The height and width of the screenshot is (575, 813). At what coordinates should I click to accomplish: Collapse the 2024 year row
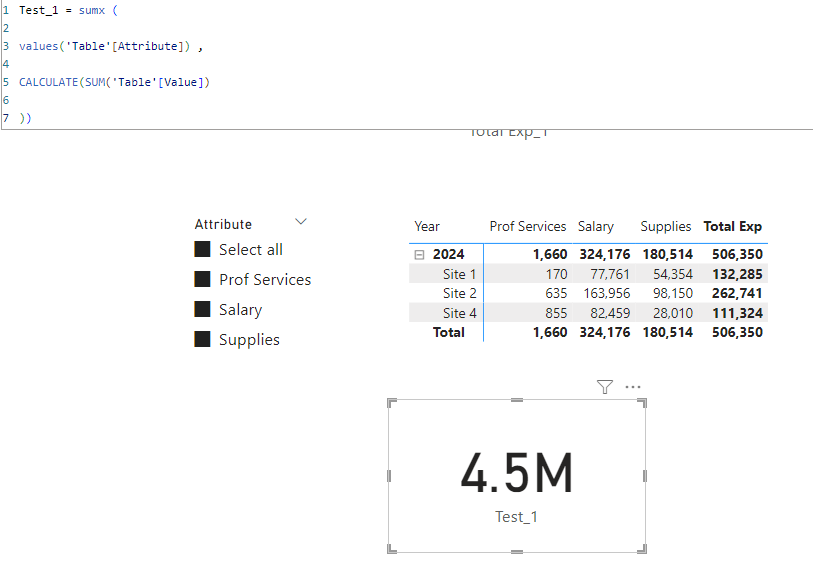pyautogui.click(x=419, y=255)
